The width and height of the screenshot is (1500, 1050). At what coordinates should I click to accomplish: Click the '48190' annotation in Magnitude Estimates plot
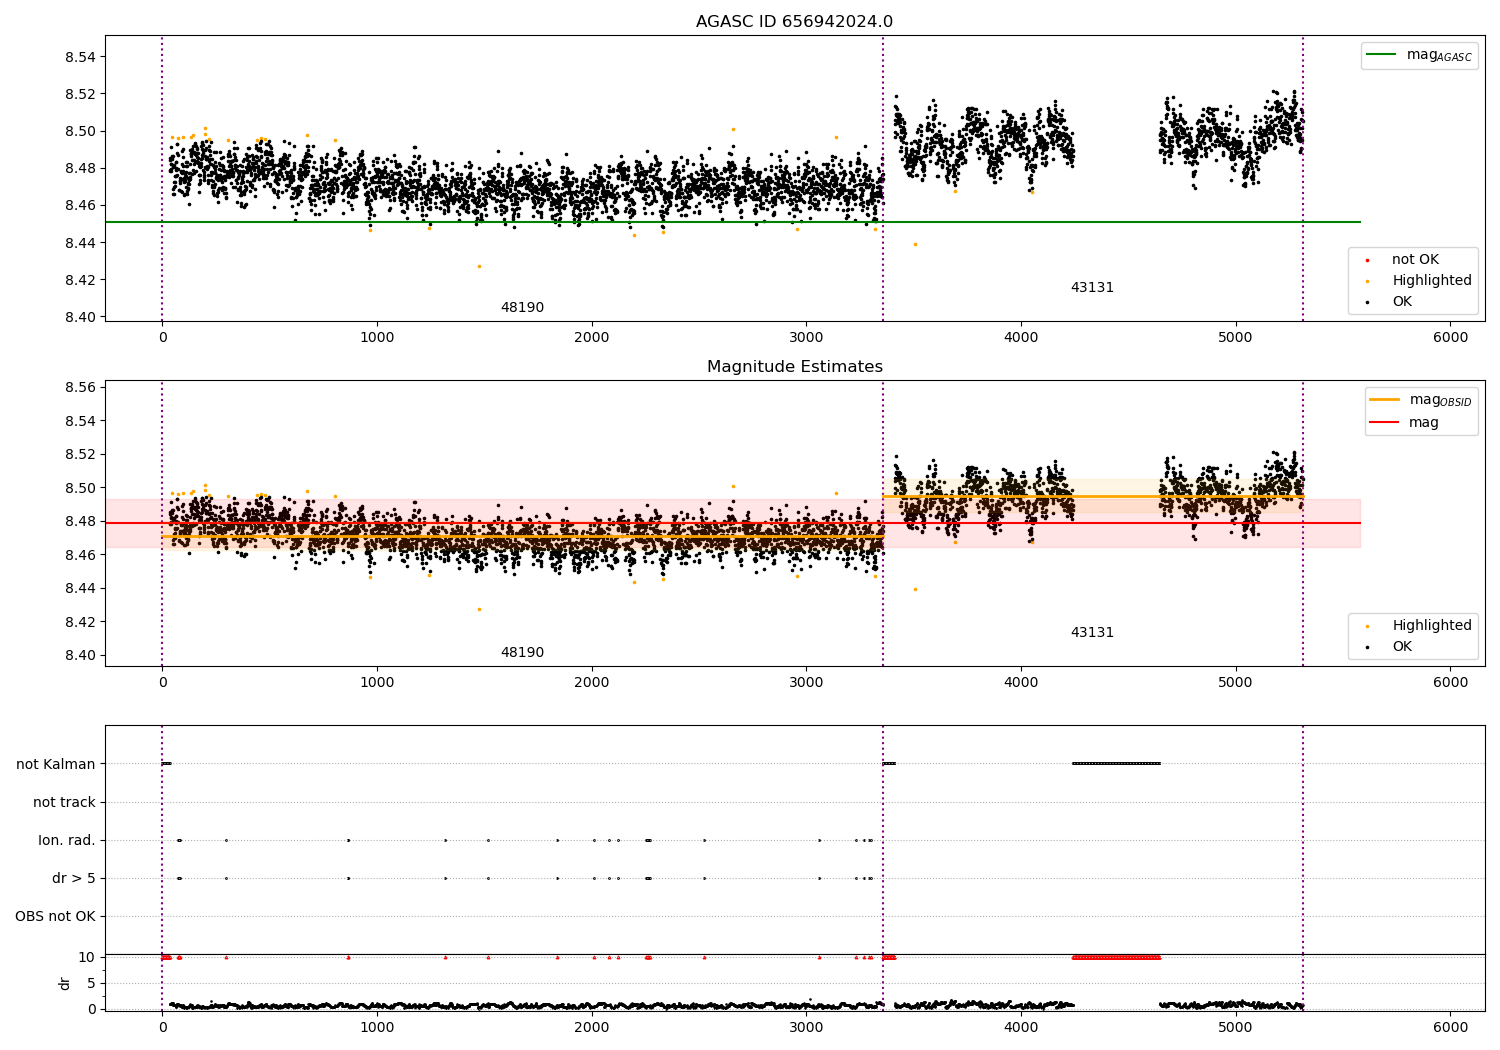click(522, 653)
